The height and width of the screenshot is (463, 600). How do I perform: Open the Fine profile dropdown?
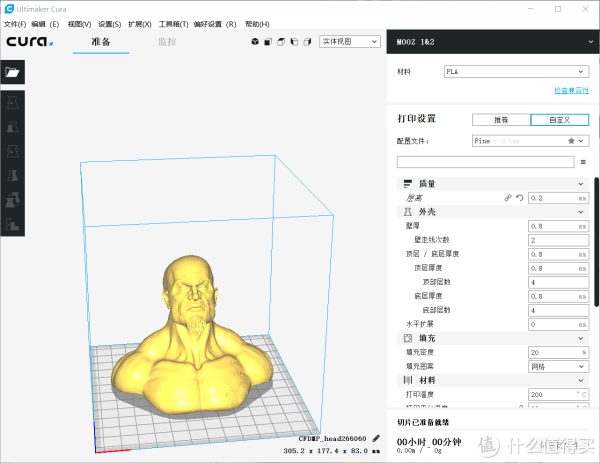point(530,141)
